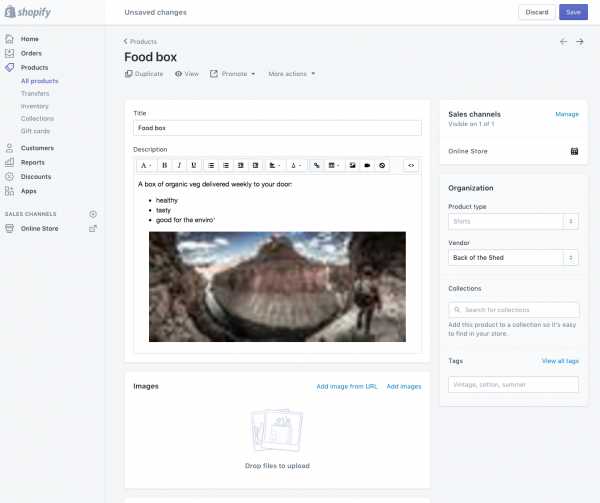Viewport: 600px width, 503px height.
Task: Click 'good for the enviro' bullet text
Action: pos(185,220)
